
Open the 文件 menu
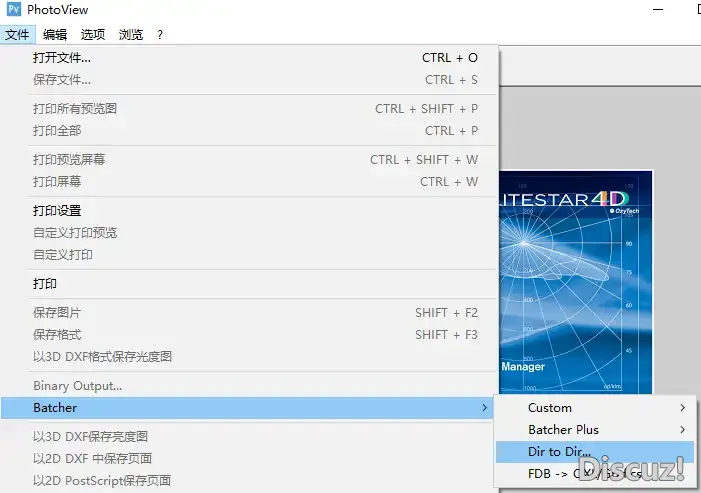pyautogui.click(x=17, y=34)
